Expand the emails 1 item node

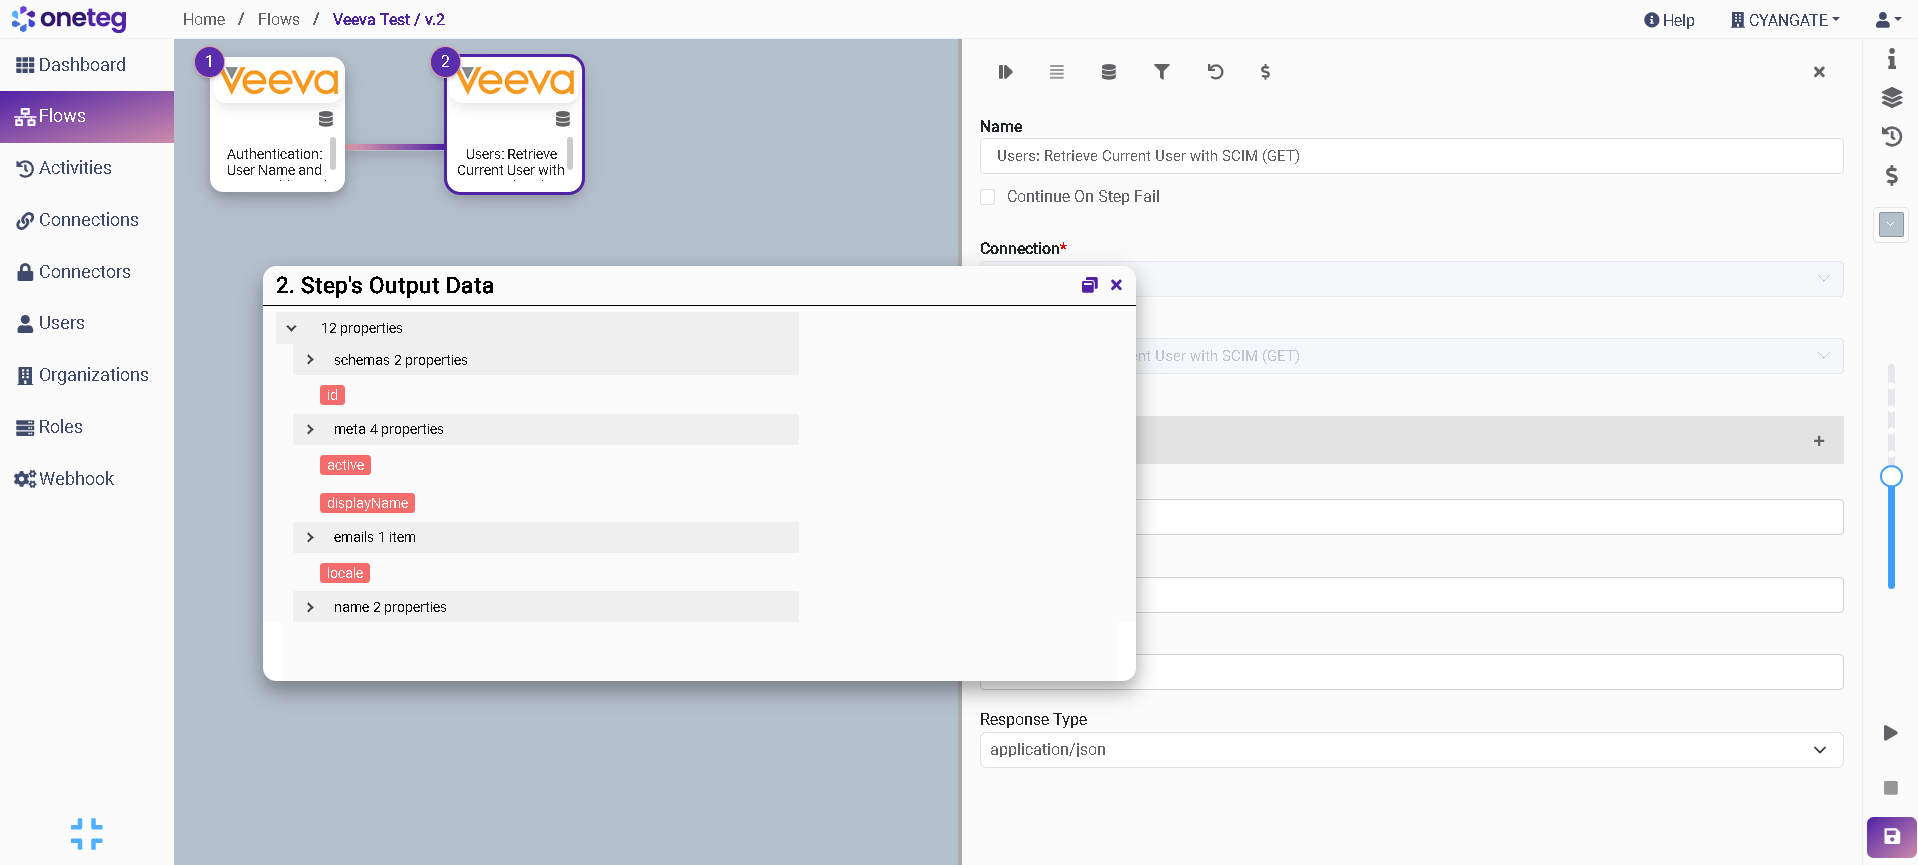(310, 538)
